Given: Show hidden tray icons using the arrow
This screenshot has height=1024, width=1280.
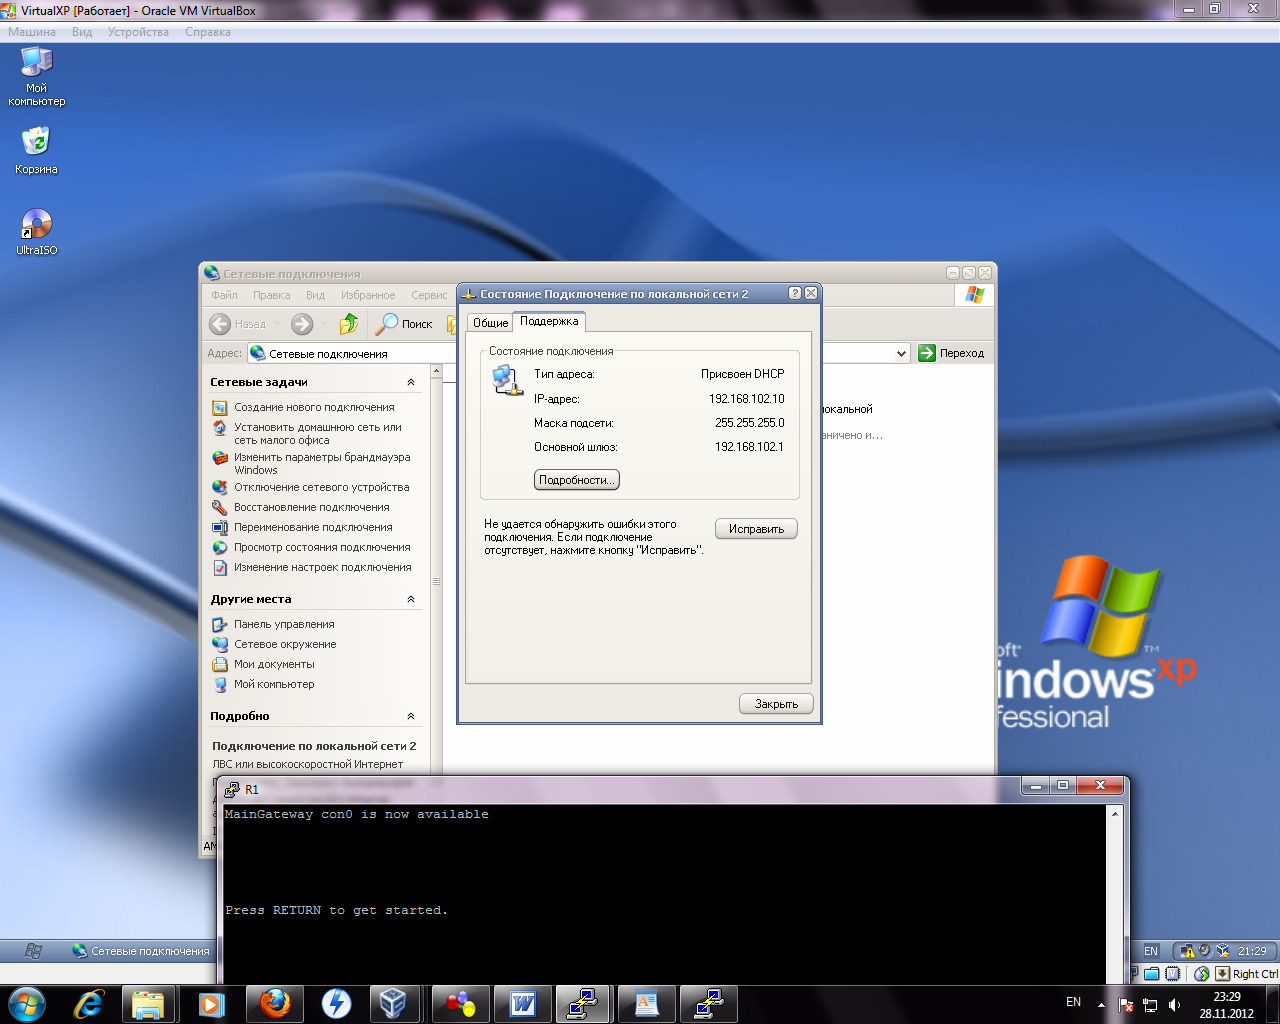Looking at the screenshot, I should [1101, 1004].
